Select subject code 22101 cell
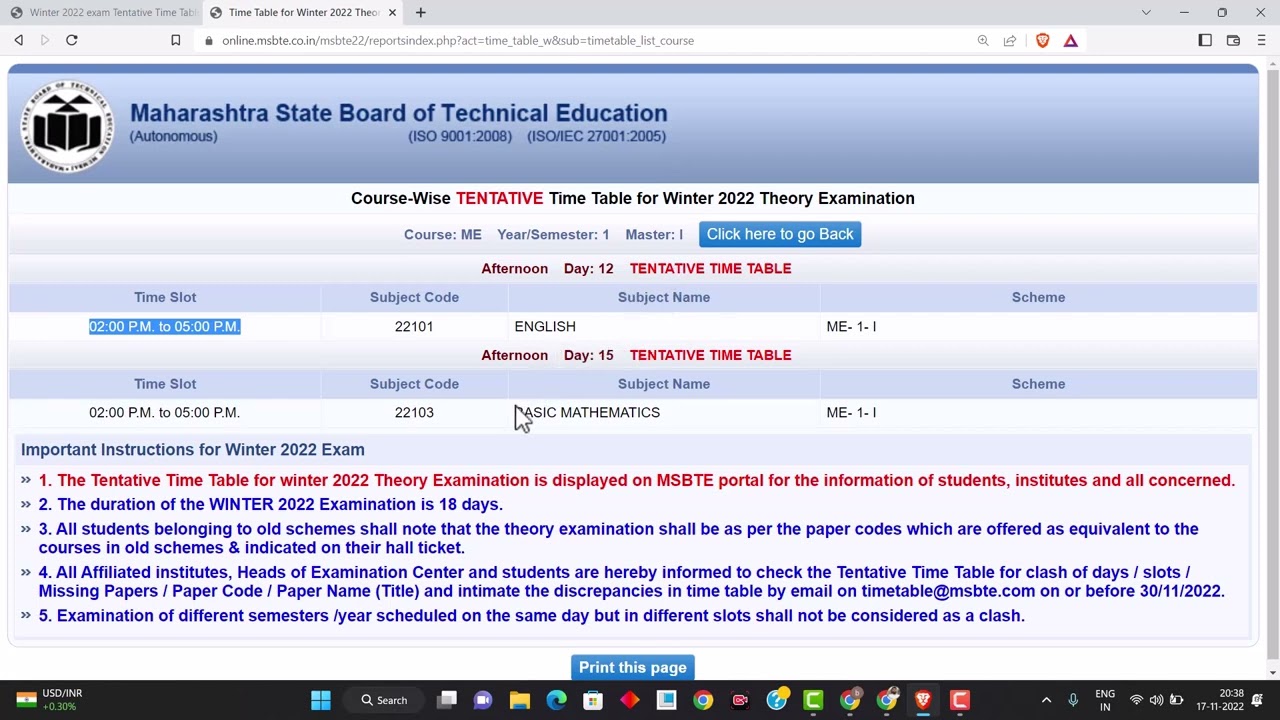Image resolution: width=1280 pixels, height=720 pixels. tap(414, 326)
